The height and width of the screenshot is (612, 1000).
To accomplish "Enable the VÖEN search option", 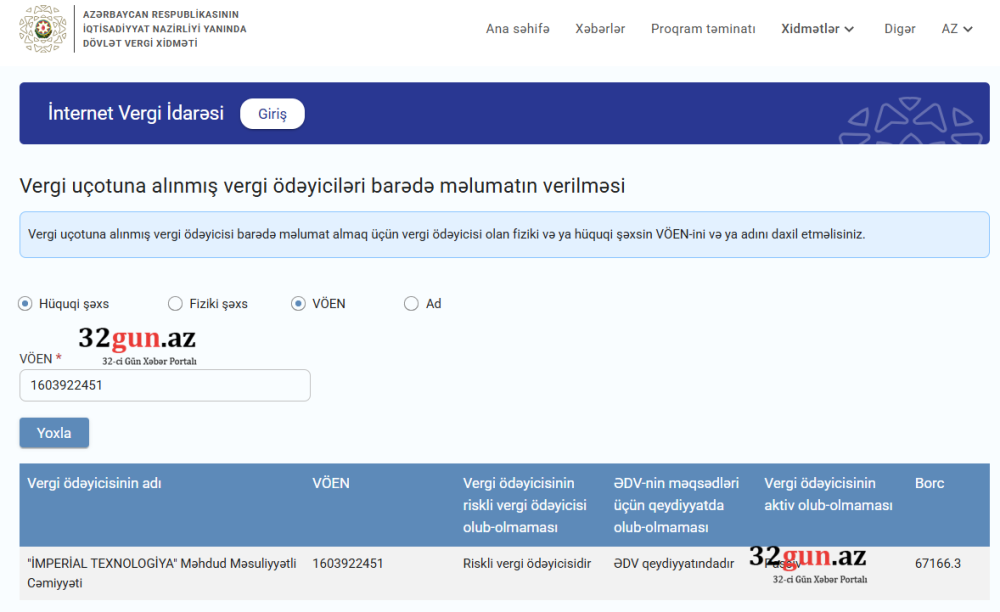I will [x=297, y=302].
